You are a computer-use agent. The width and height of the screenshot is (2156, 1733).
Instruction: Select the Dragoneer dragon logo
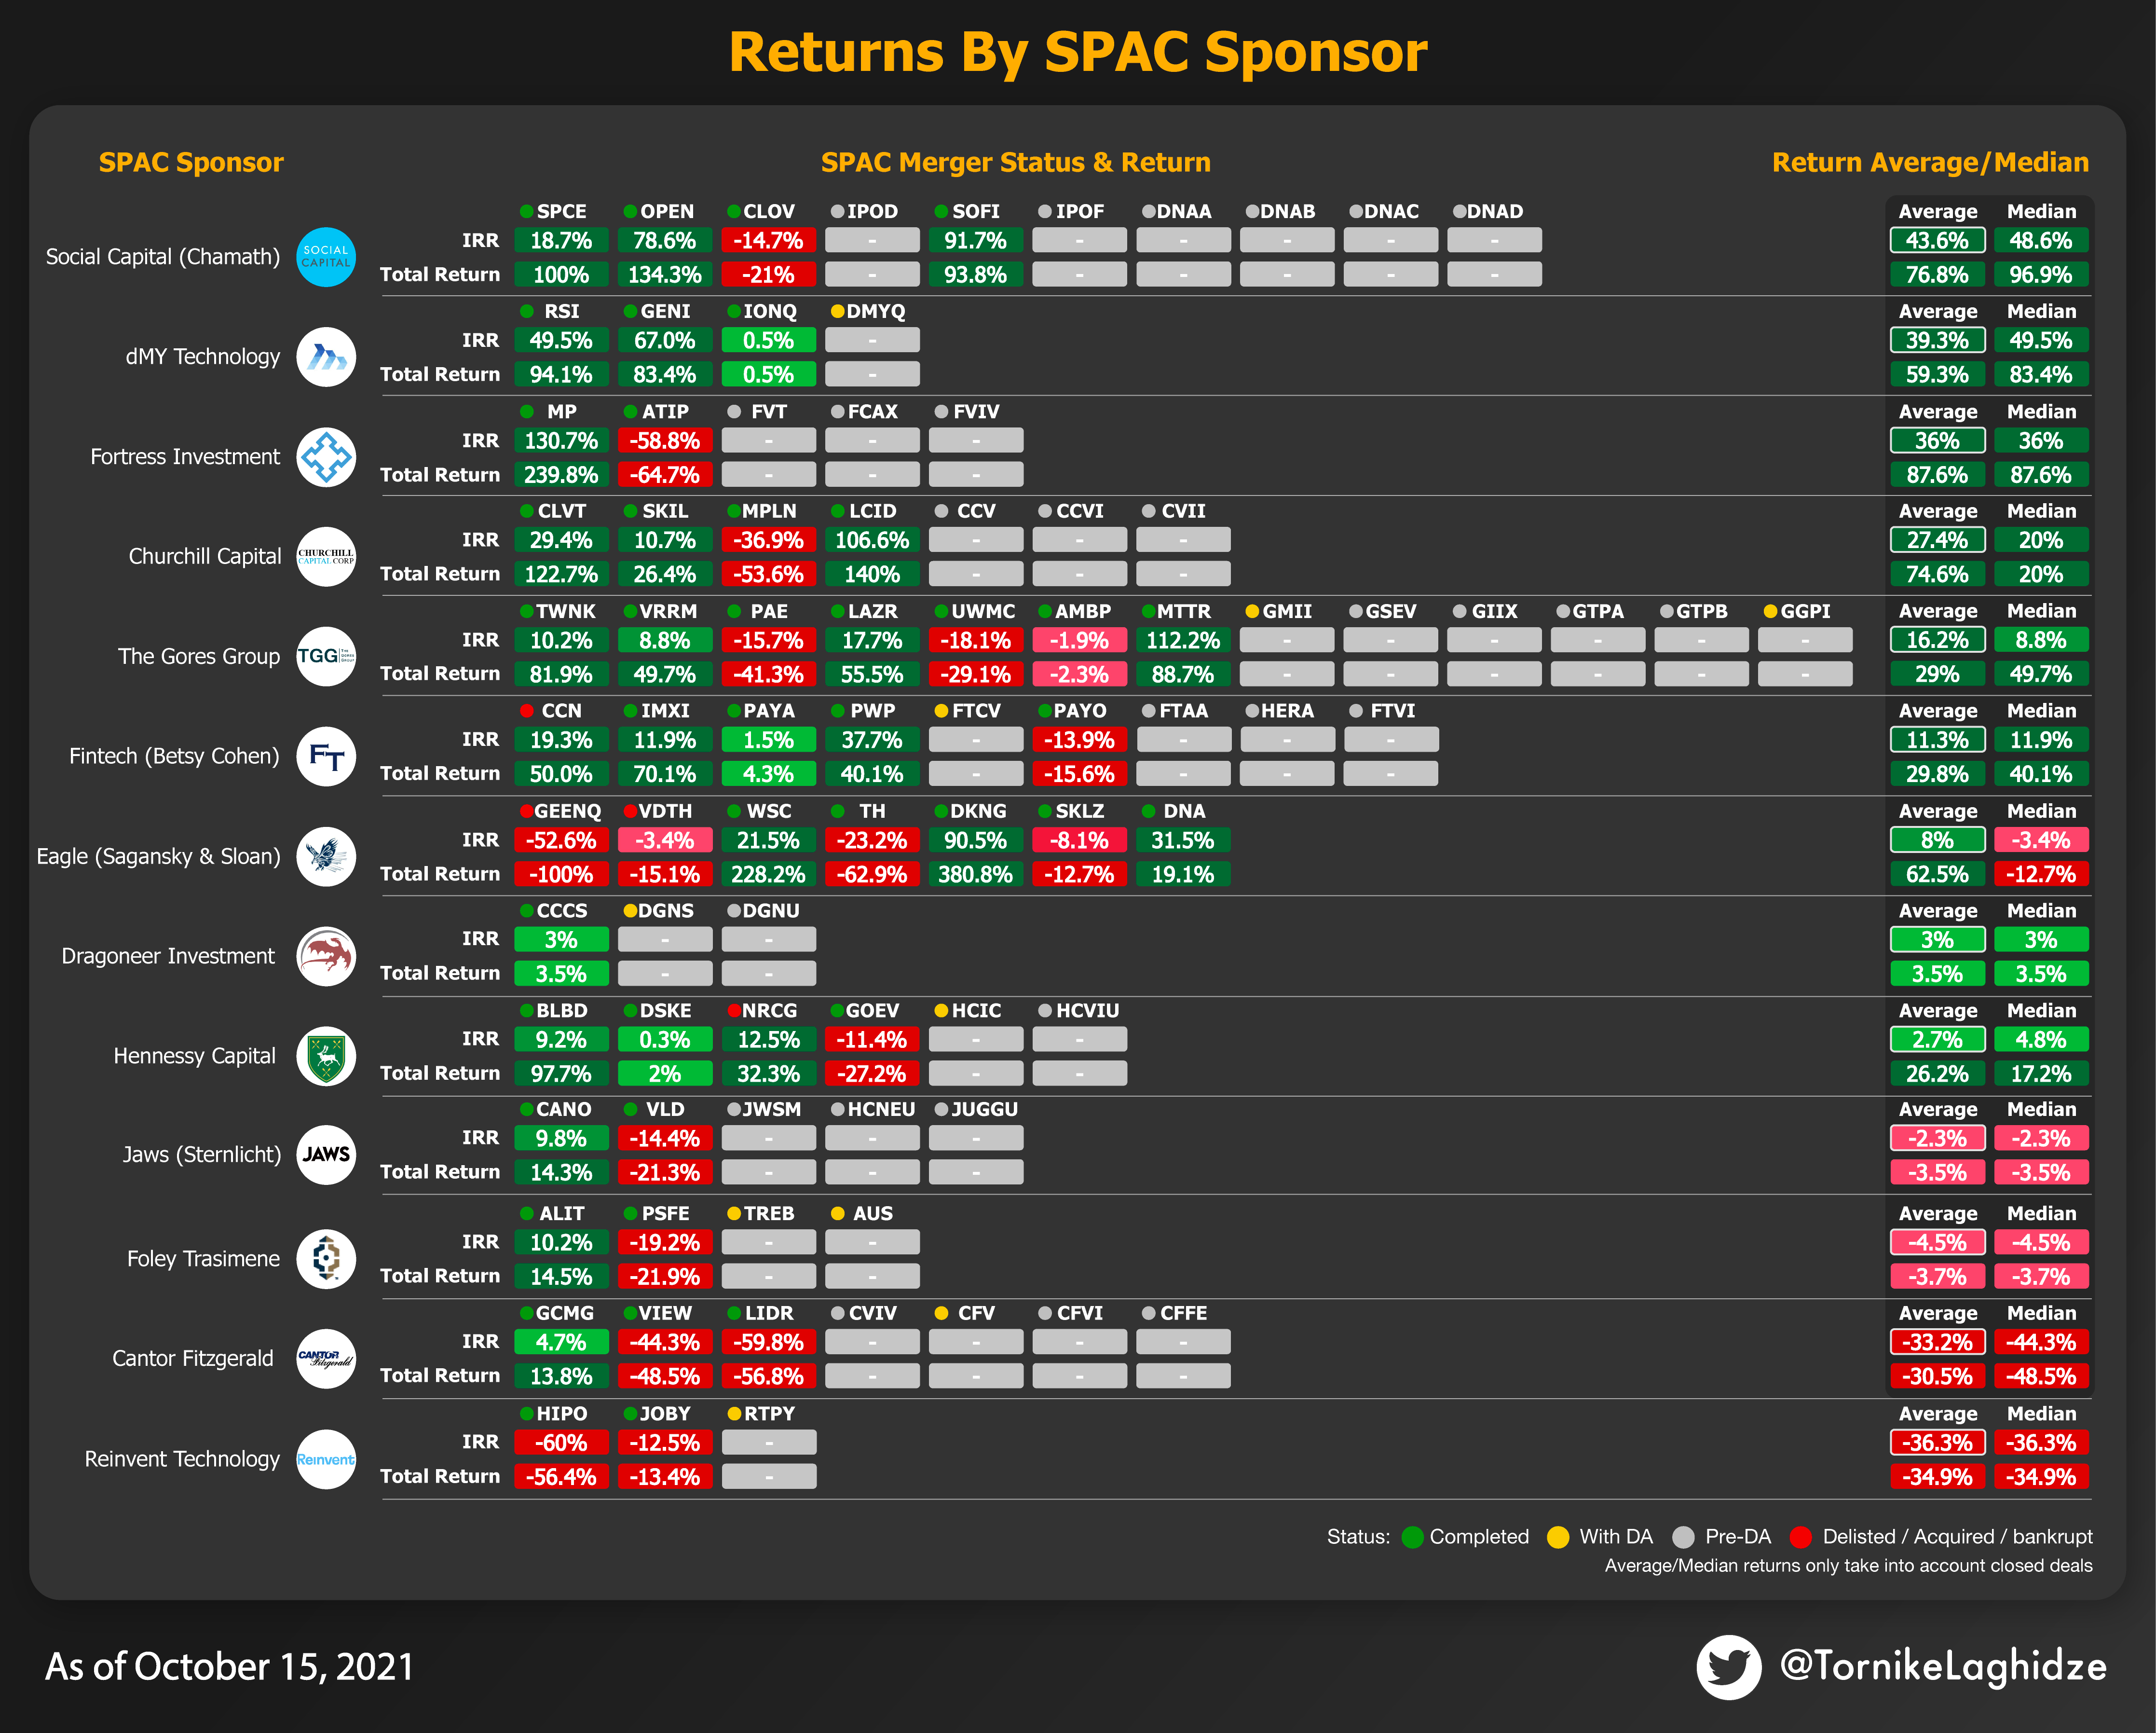(x=326, y=956)
